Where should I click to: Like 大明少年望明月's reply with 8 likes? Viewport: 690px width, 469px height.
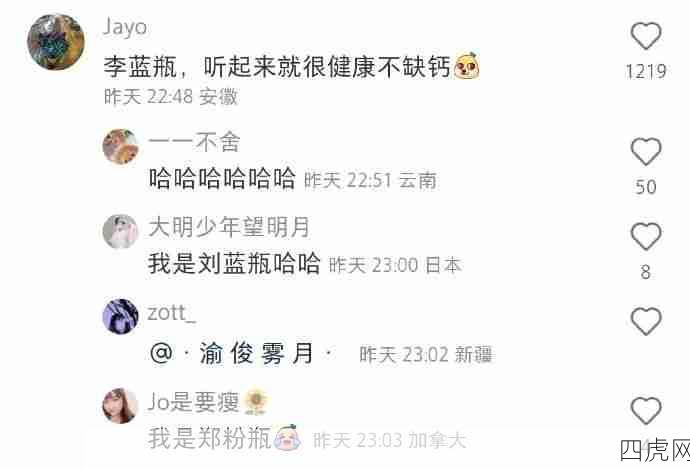tap(646, 237)
